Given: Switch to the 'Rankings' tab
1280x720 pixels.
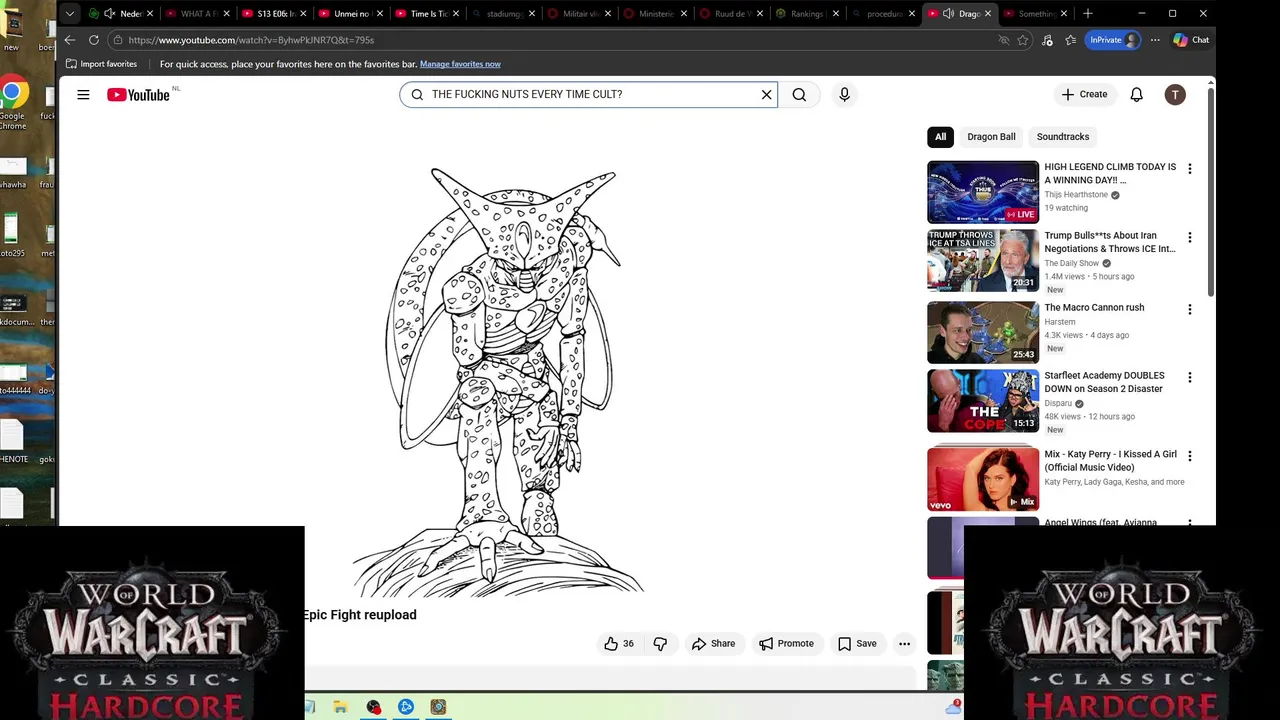Looking at the screenshot, I should [x=805, y=14].
